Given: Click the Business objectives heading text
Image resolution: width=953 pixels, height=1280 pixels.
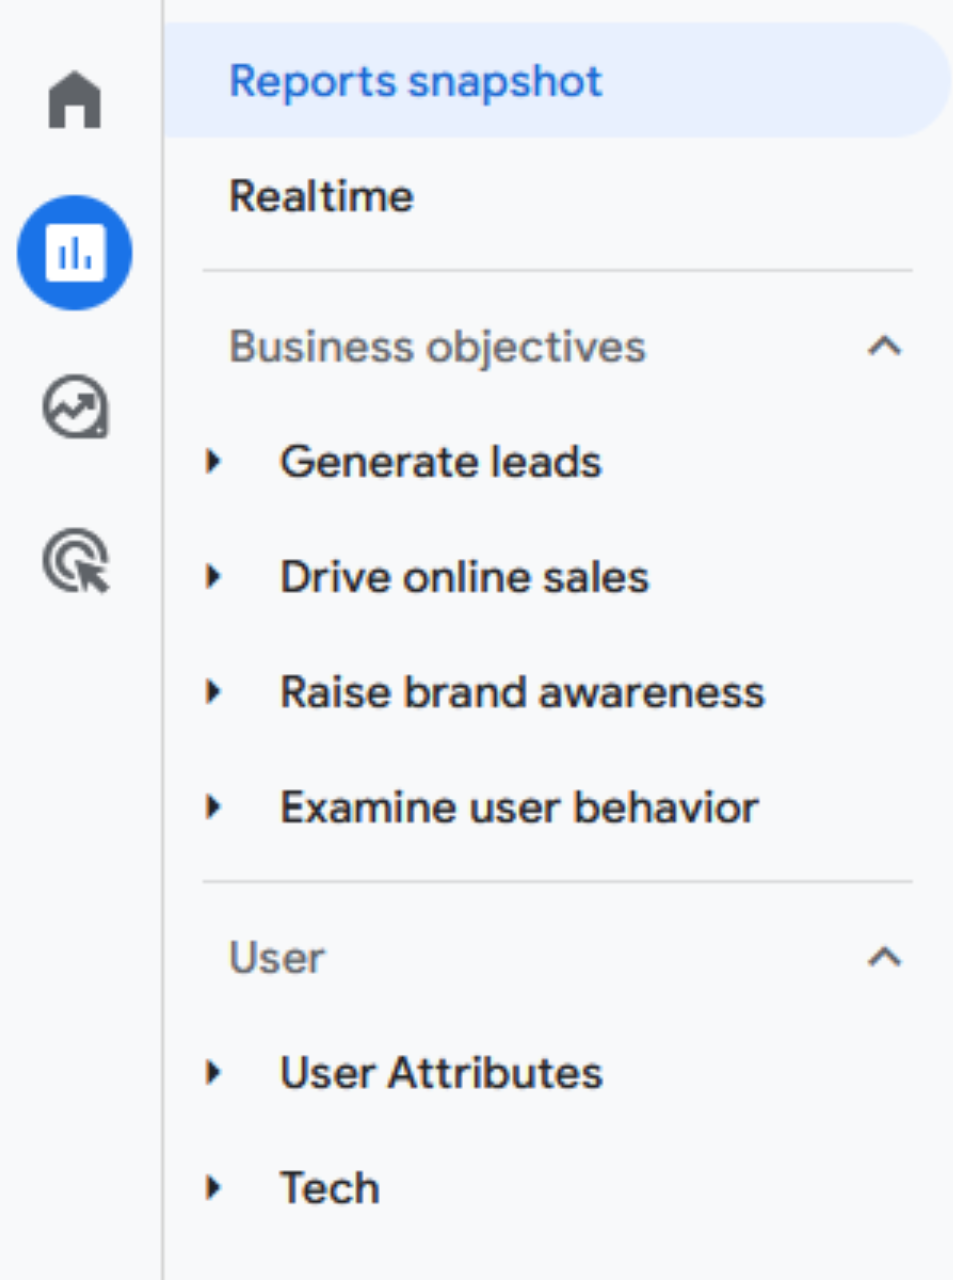Looking at the screenshot, I should 437,347.
